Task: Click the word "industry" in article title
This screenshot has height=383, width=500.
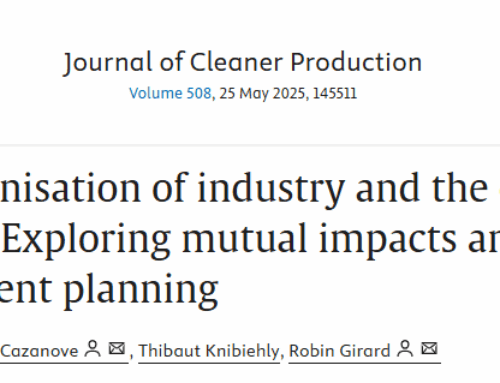Action: tap(271, 189)
